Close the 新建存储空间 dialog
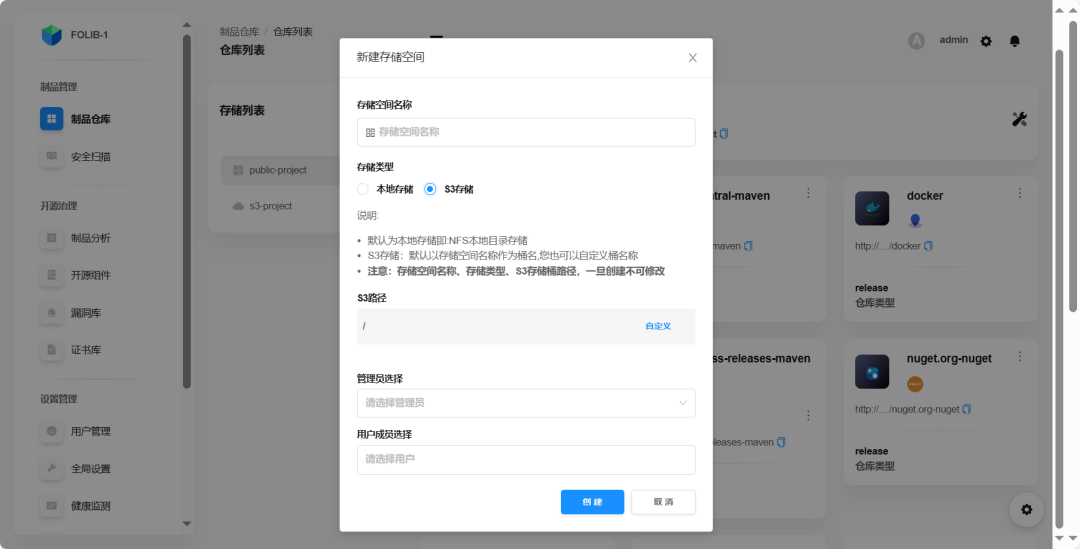Image resolution: width=1080 pixels, height=549 pixels. (693, 58)
